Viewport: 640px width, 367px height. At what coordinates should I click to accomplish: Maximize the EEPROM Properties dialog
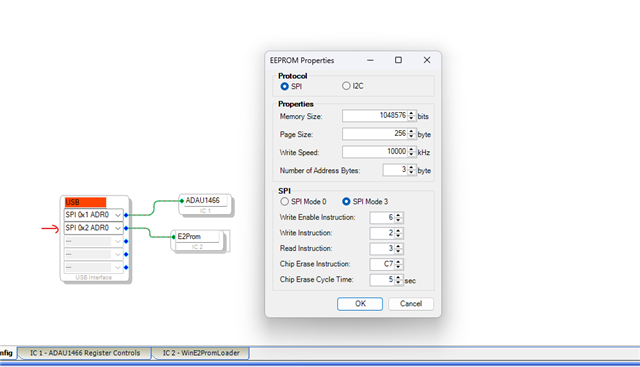click(x=398, y=60)
